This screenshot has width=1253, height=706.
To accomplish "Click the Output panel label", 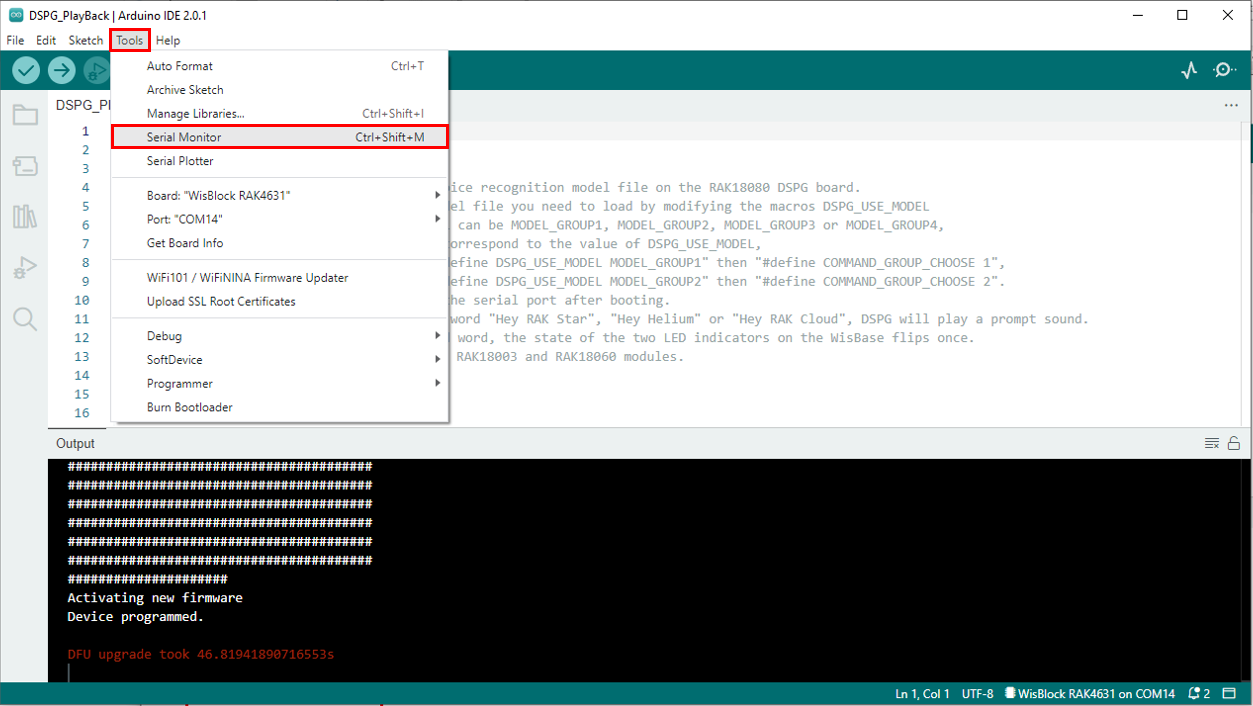I will click(75, 444).
